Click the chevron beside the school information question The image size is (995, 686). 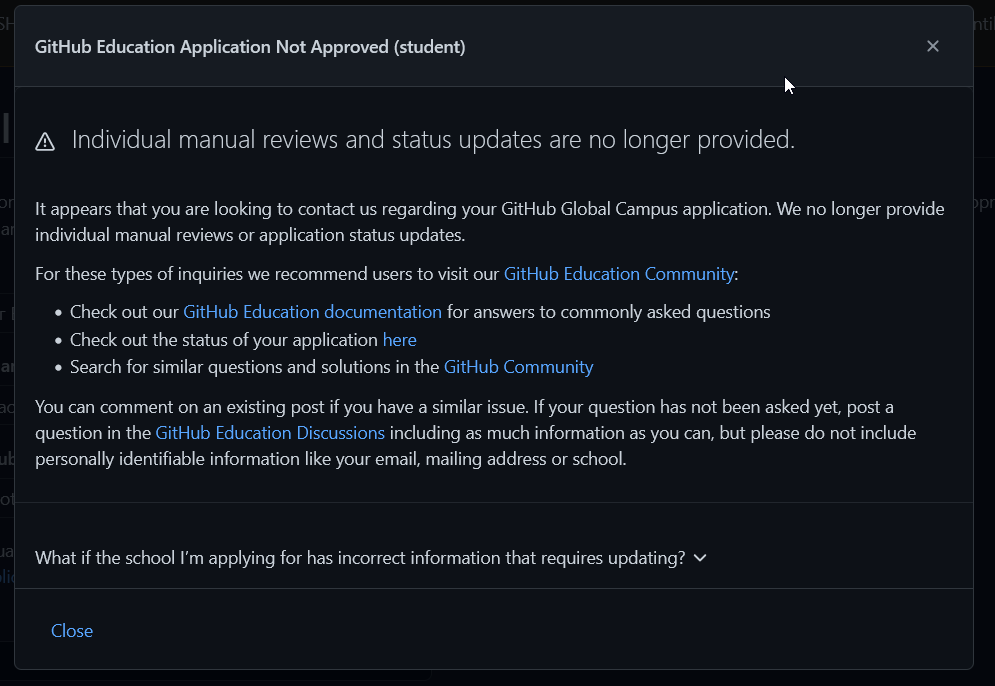click(700, 558)
